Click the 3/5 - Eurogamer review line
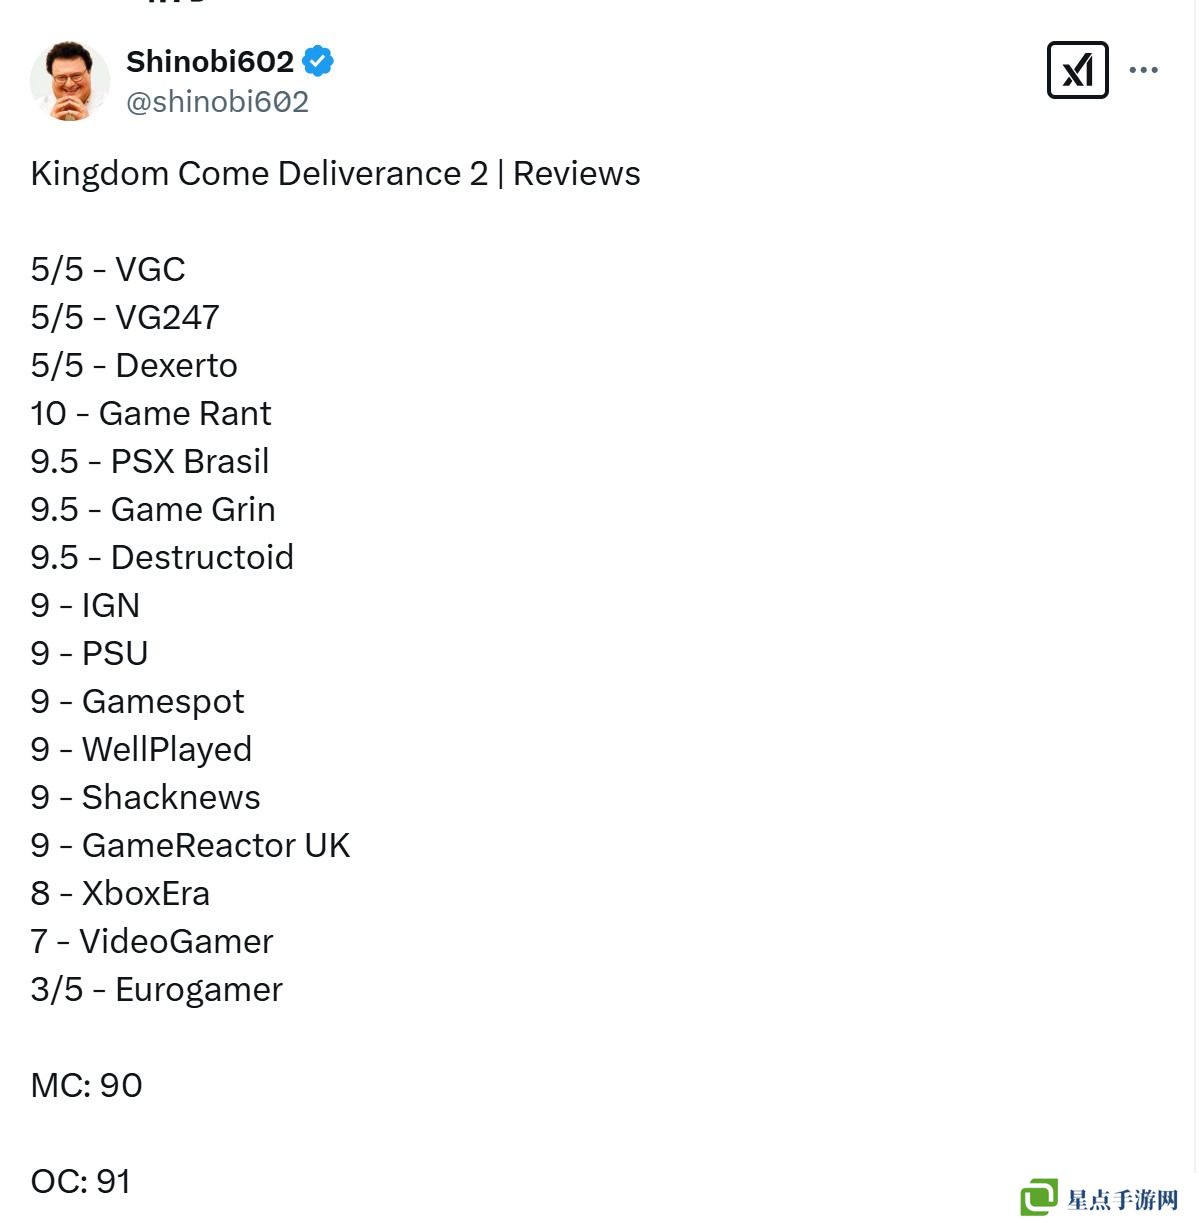The image size is (1199, 1223). [x=157, y=989]
